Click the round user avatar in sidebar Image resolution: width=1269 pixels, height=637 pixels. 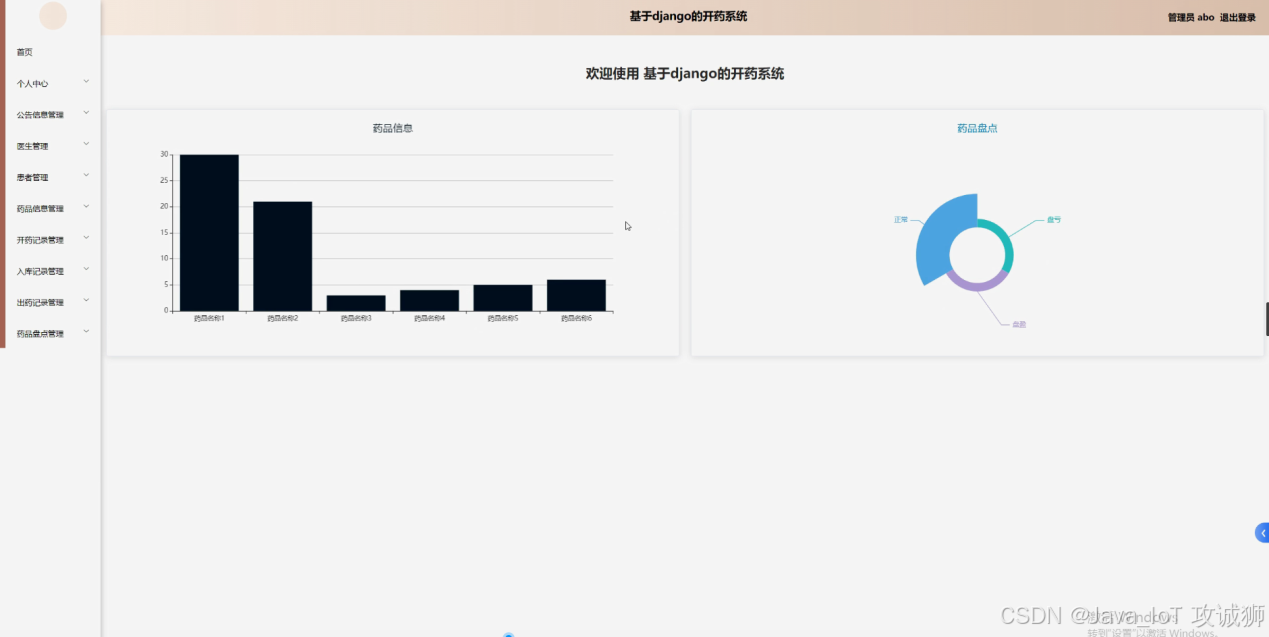(53, 16)
